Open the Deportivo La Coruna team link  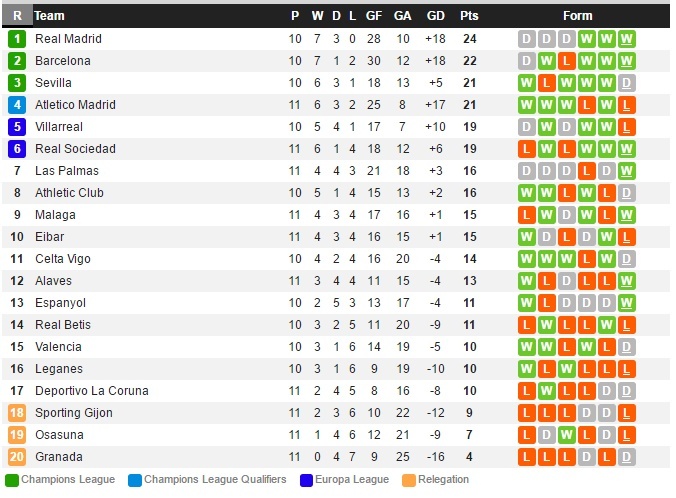pyautogui.click(x=91, y=391)
